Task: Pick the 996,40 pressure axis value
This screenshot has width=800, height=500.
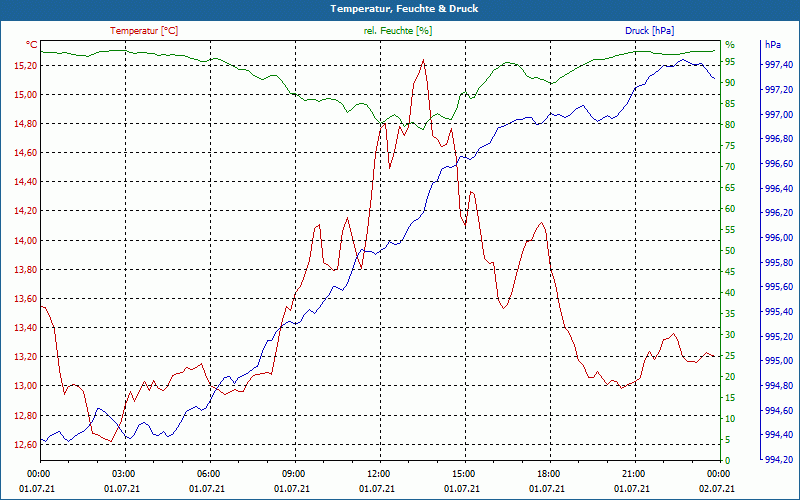Action: [x=780, y=188]
